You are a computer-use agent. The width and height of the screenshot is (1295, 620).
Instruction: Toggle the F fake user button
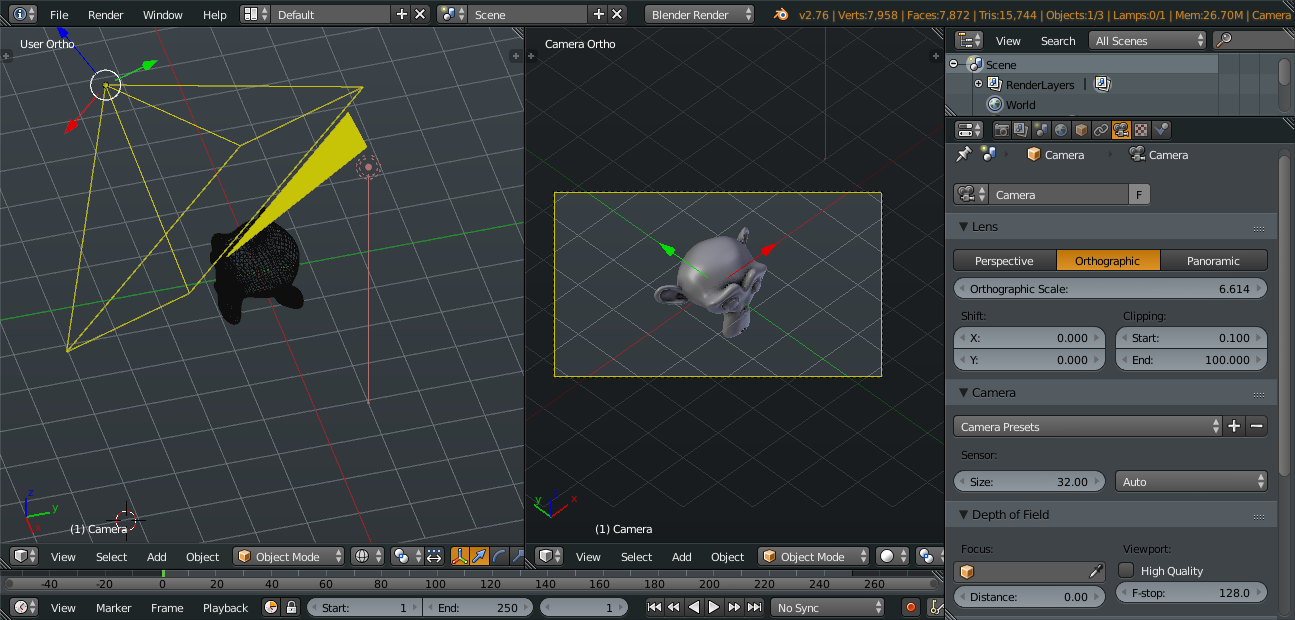click(1138, 195)
